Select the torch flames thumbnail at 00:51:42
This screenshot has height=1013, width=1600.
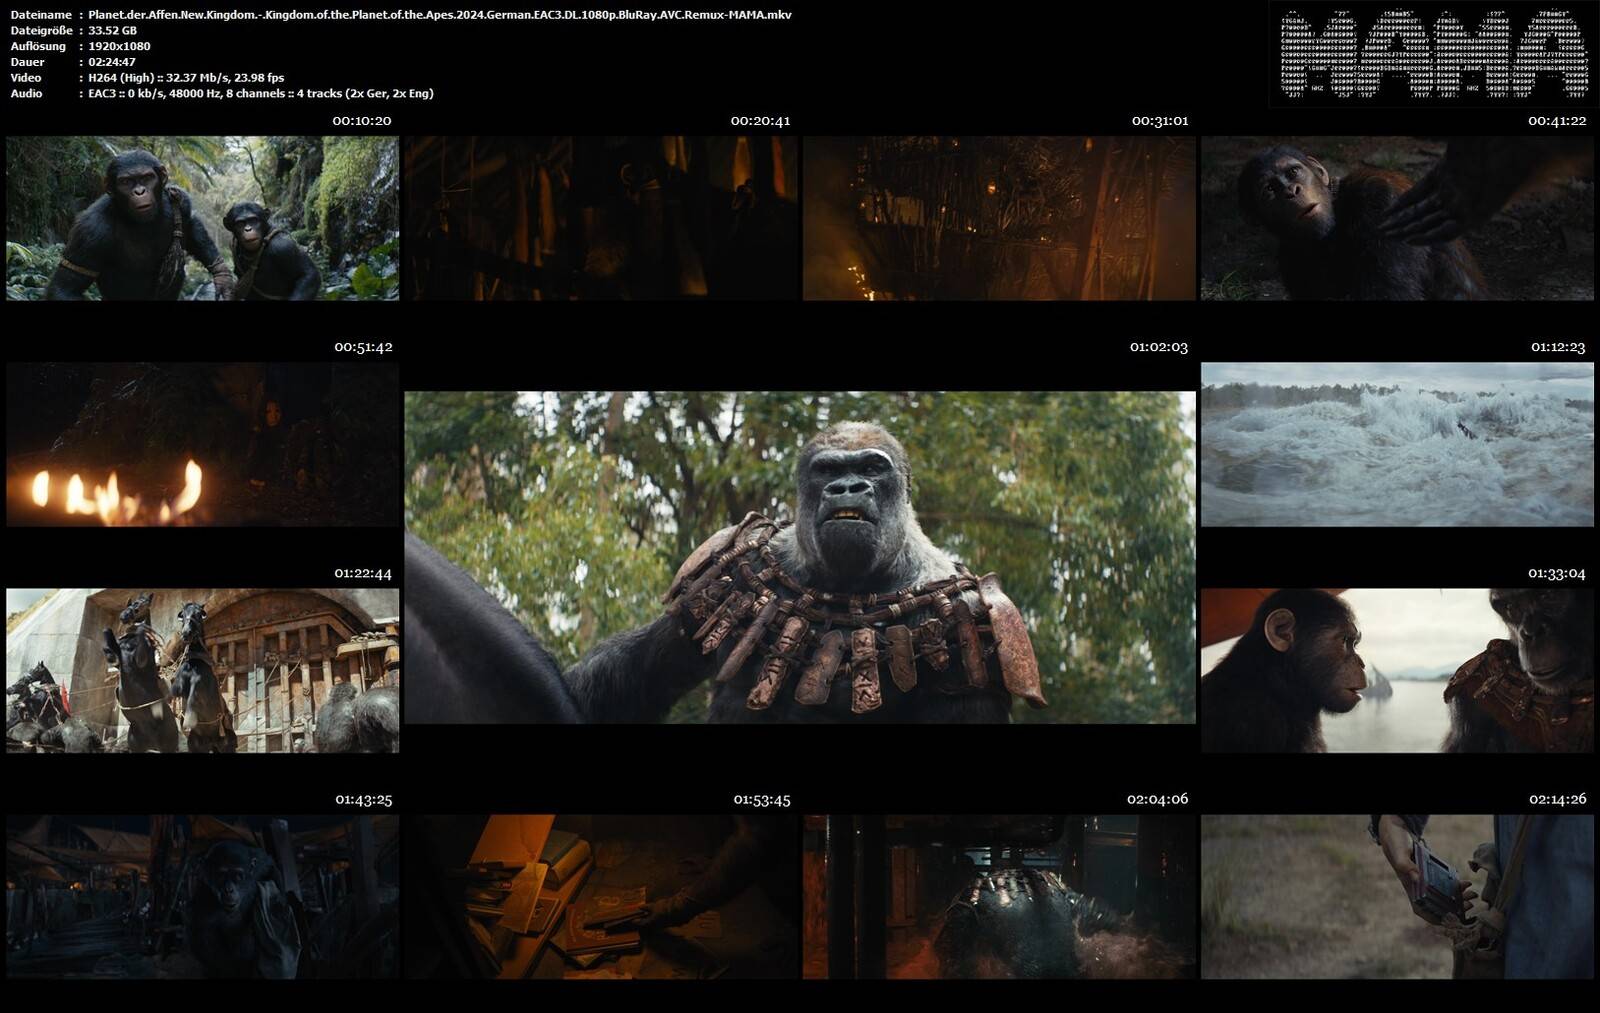(203, 444)
